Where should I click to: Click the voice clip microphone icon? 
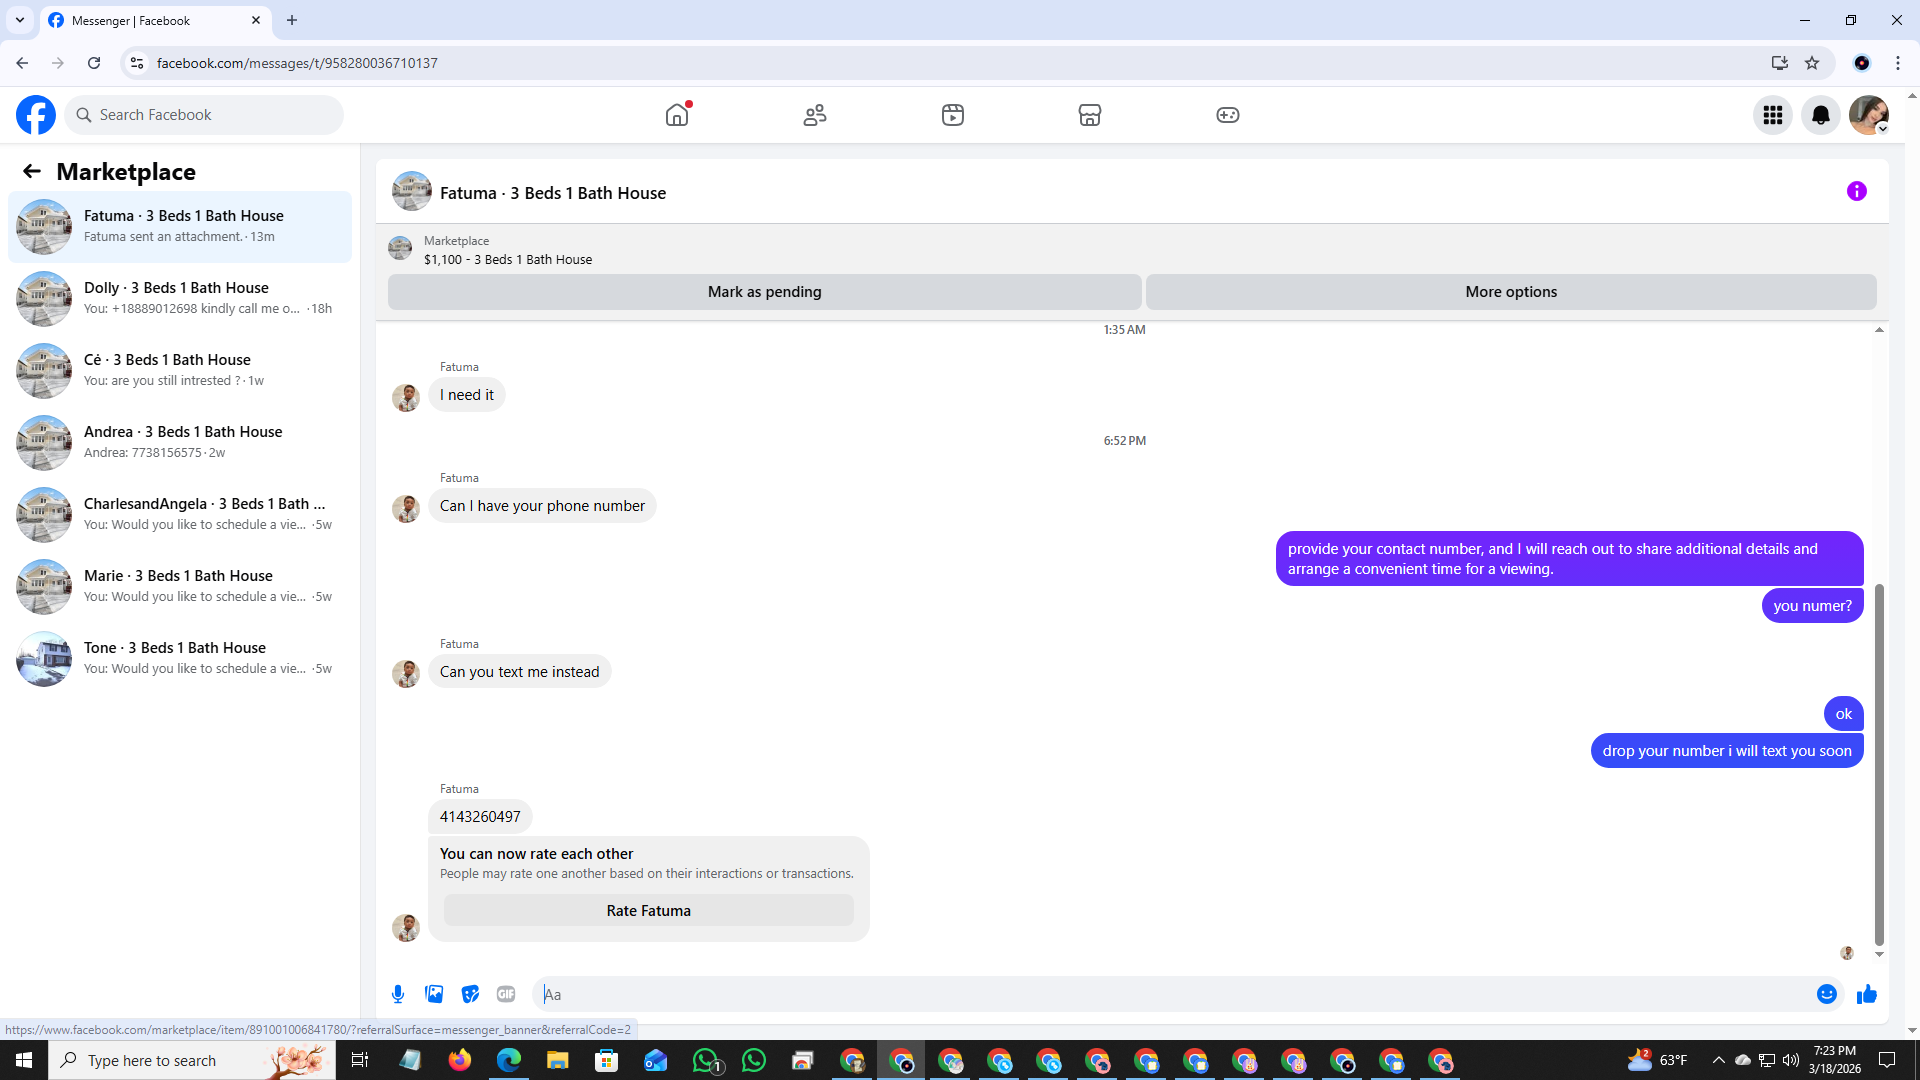[x=398, y=994]
